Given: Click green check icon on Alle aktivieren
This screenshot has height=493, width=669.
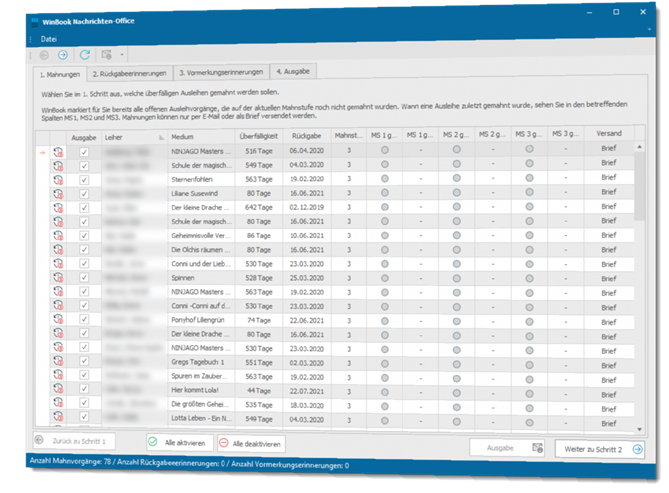Looking at the screenshot, I should click(x=153, y=442).
